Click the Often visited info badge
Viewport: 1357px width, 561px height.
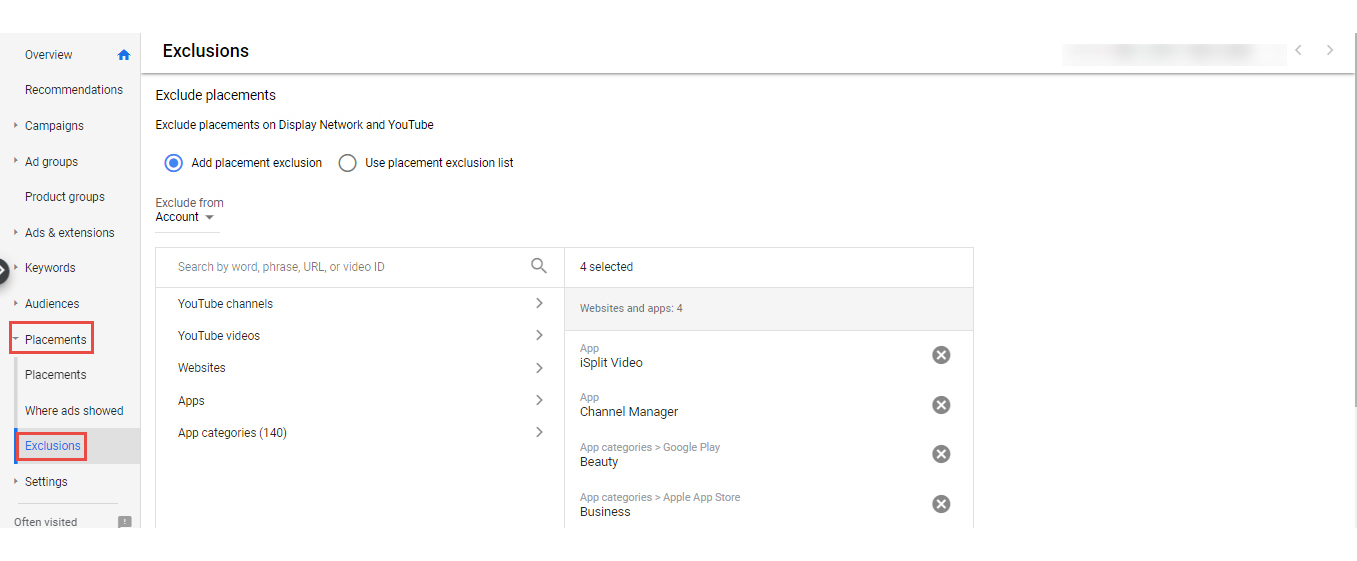pyautogui.click(x=125, y=522)
